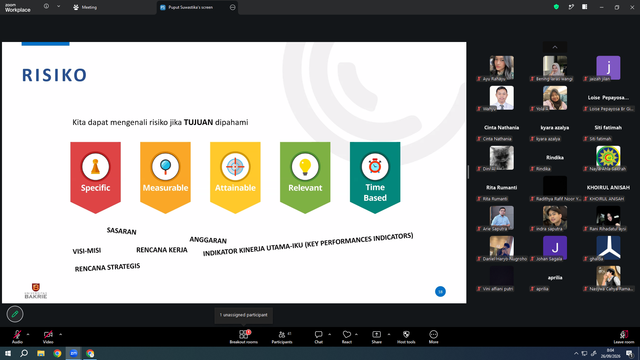Select jaizah jilan's purple avatar tile

click(x=608, y=67)
